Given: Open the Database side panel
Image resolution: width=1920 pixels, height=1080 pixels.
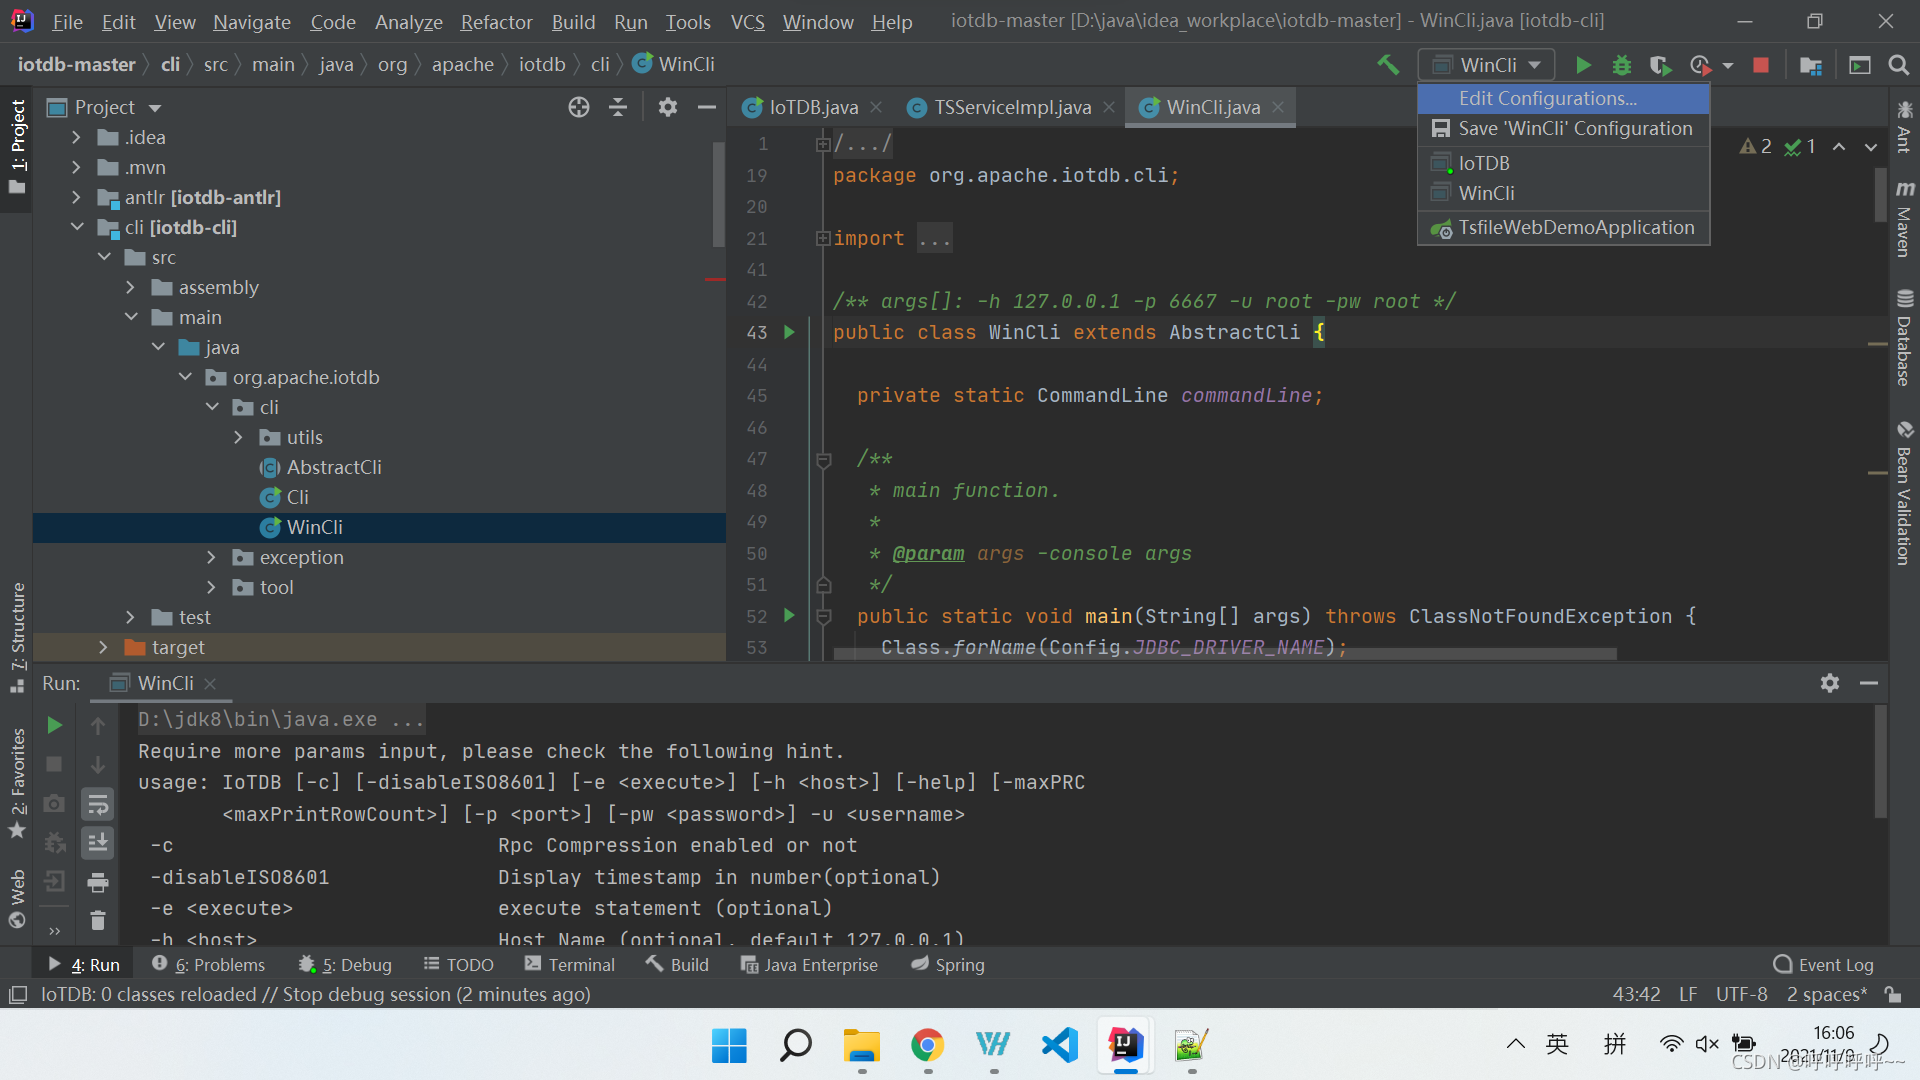Looking at the screenshot, I should tap(1905, 338).
